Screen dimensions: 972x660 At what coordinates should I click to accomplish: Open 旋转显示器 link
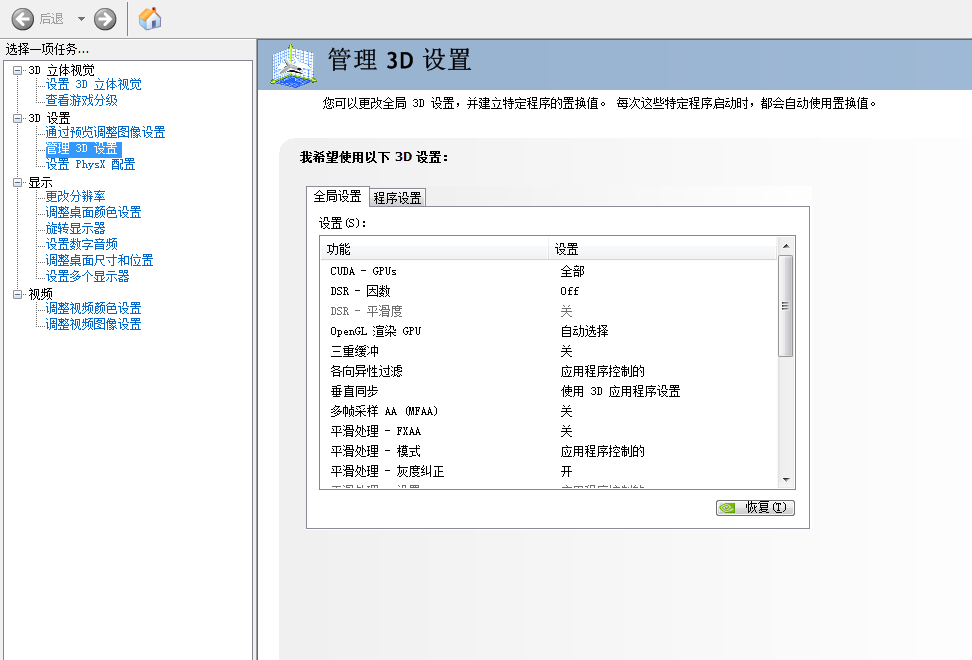tap(76, 229)
